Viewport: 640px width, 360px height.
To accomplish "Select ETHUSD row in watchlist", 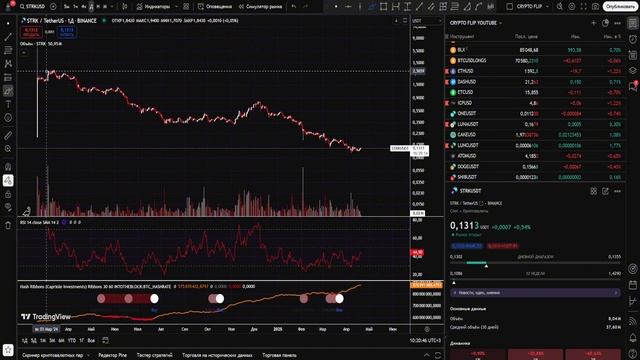I will (x=535, y=71).
